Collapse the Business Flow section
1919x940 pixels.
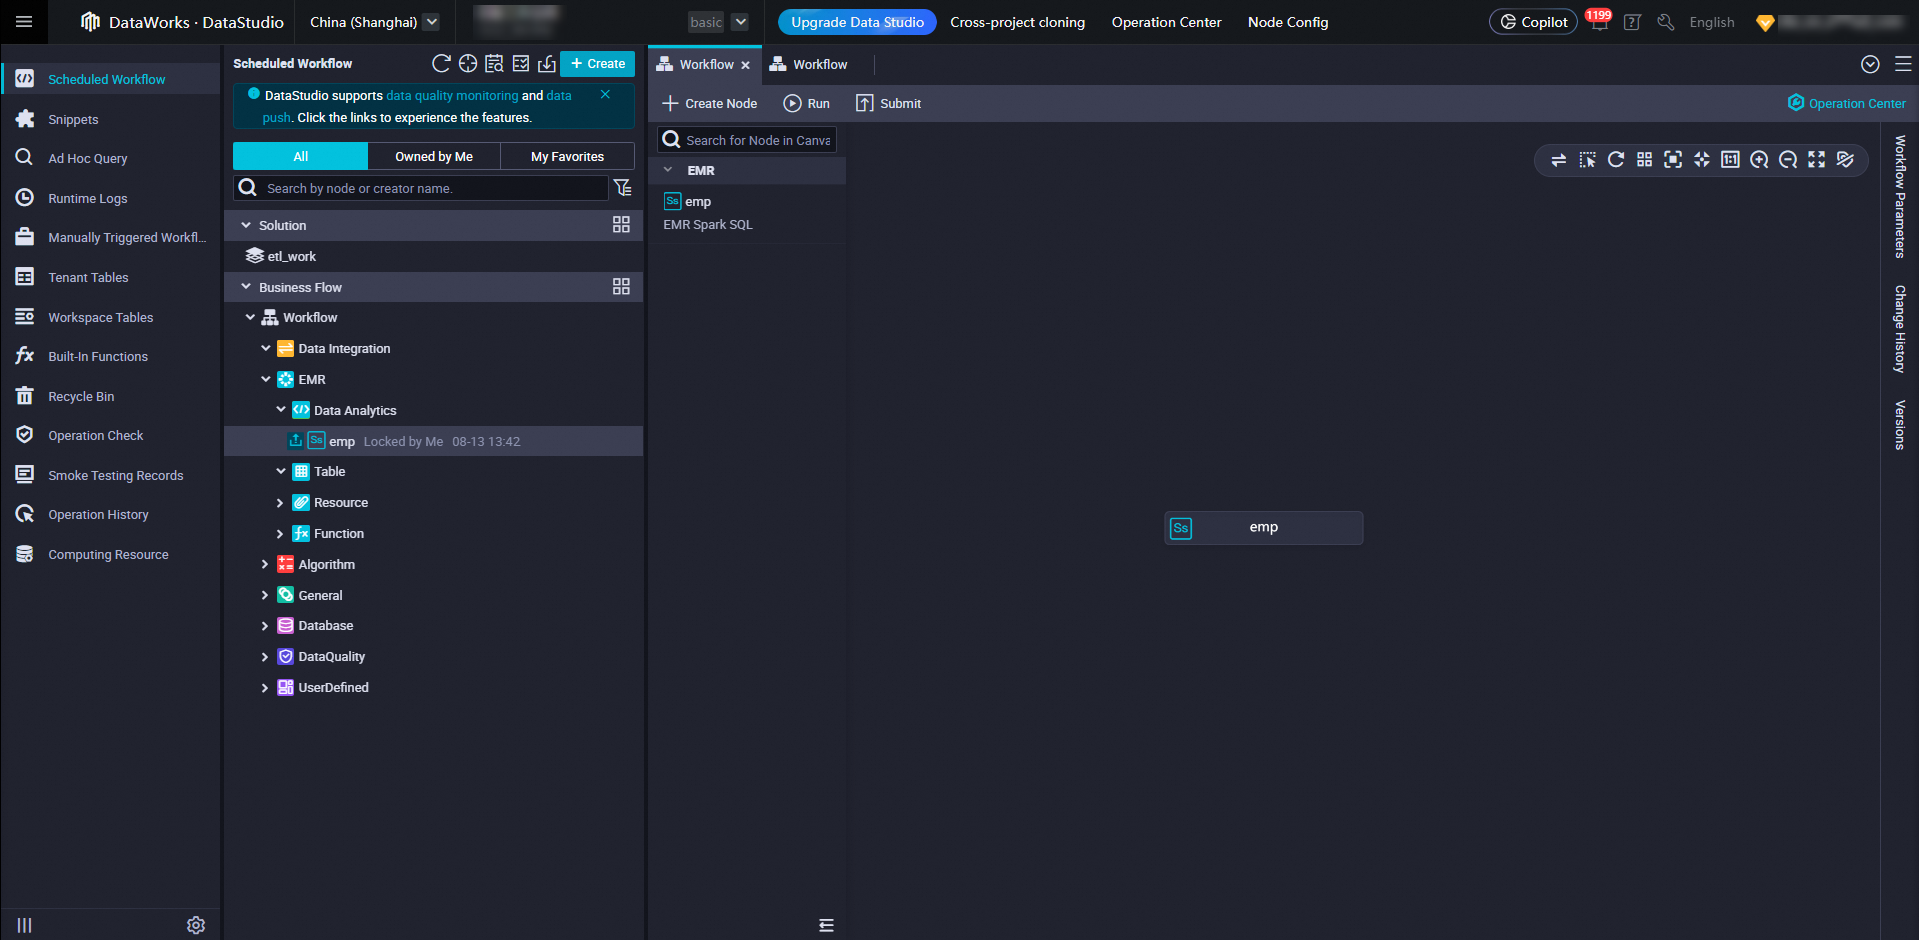coord(246,287)
